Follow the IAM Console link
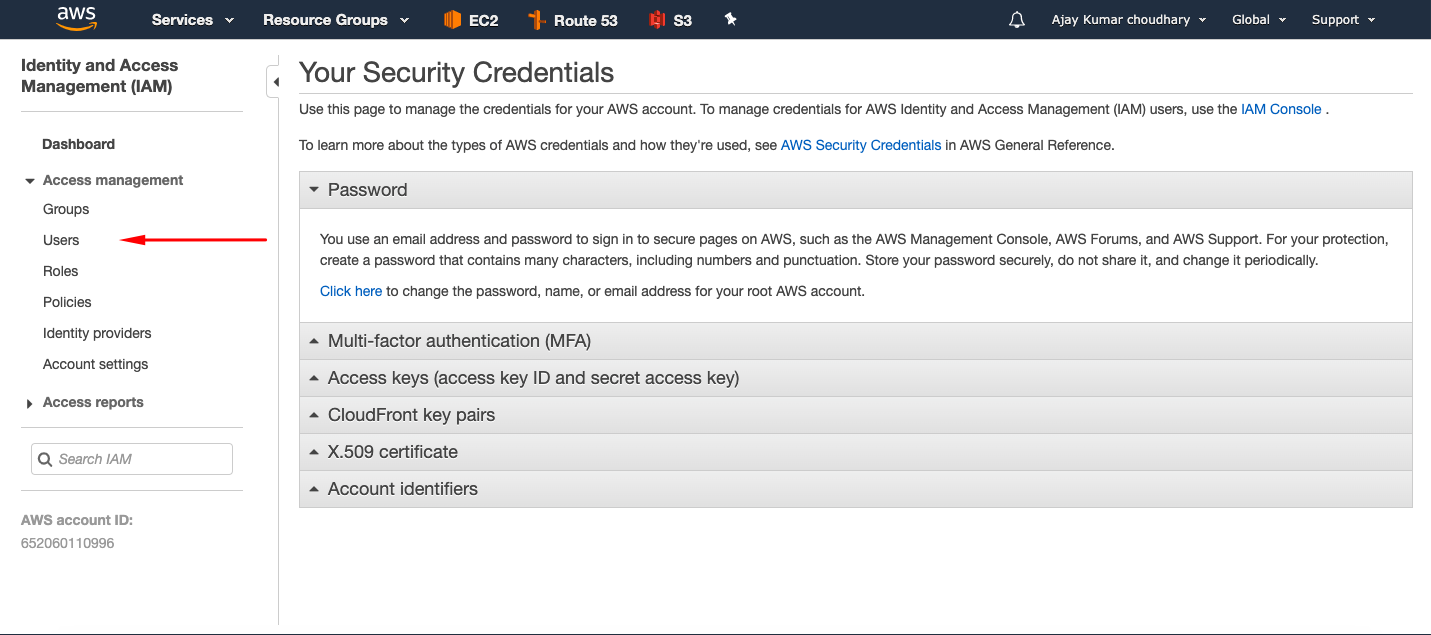 1281,109
